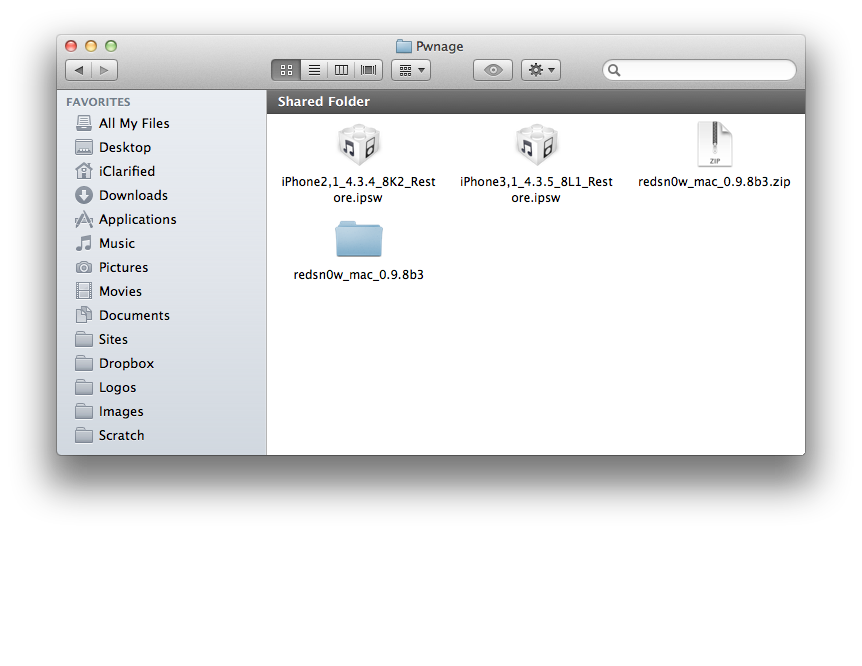Enable Cover Flow view mode

coord(369,70)
